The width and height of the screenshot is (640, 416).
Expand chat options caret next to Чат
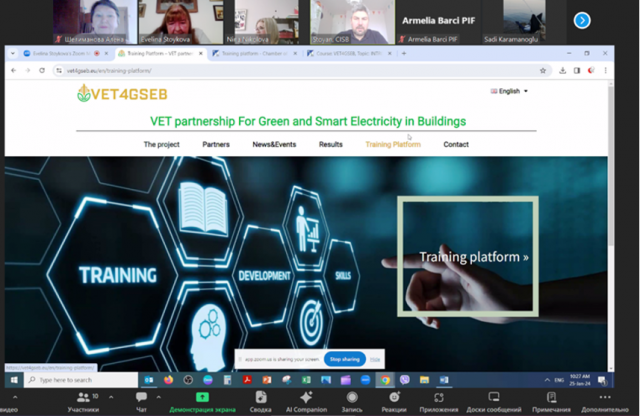click(x=159, y=397)
